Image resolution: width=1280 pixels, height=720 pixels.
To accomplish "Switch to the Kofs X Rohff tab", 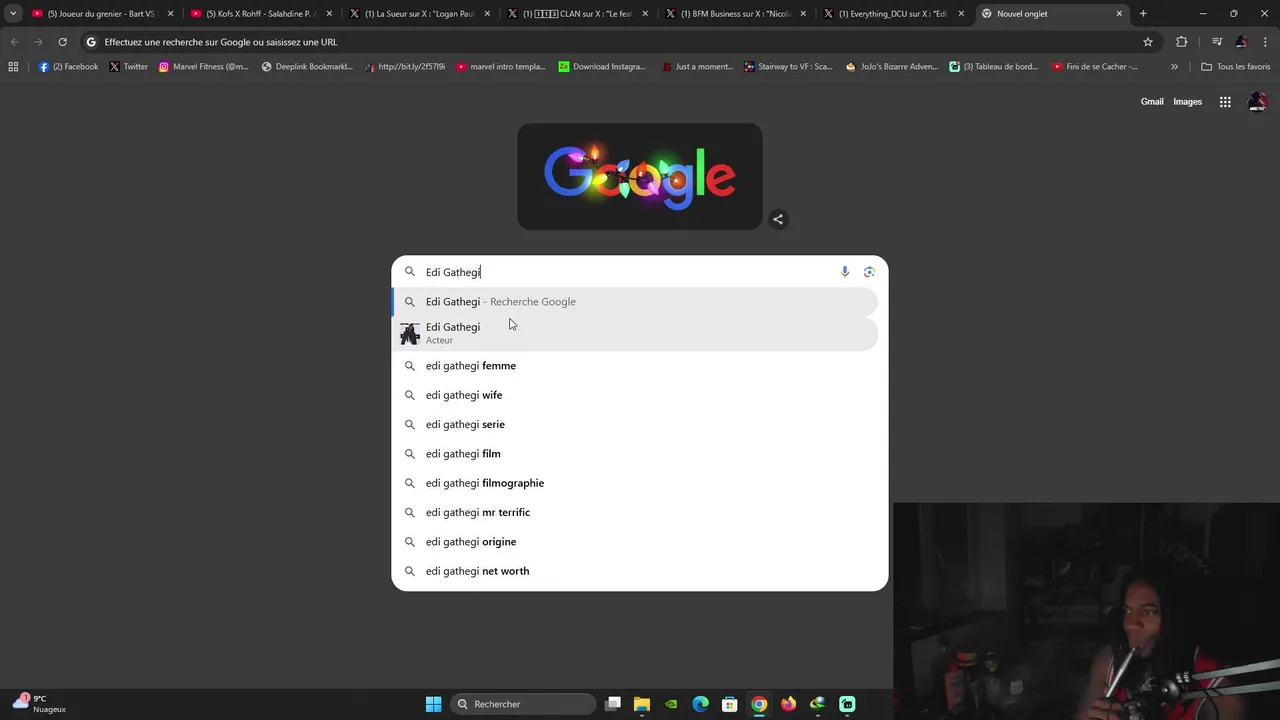I will (x=261, y=14).
